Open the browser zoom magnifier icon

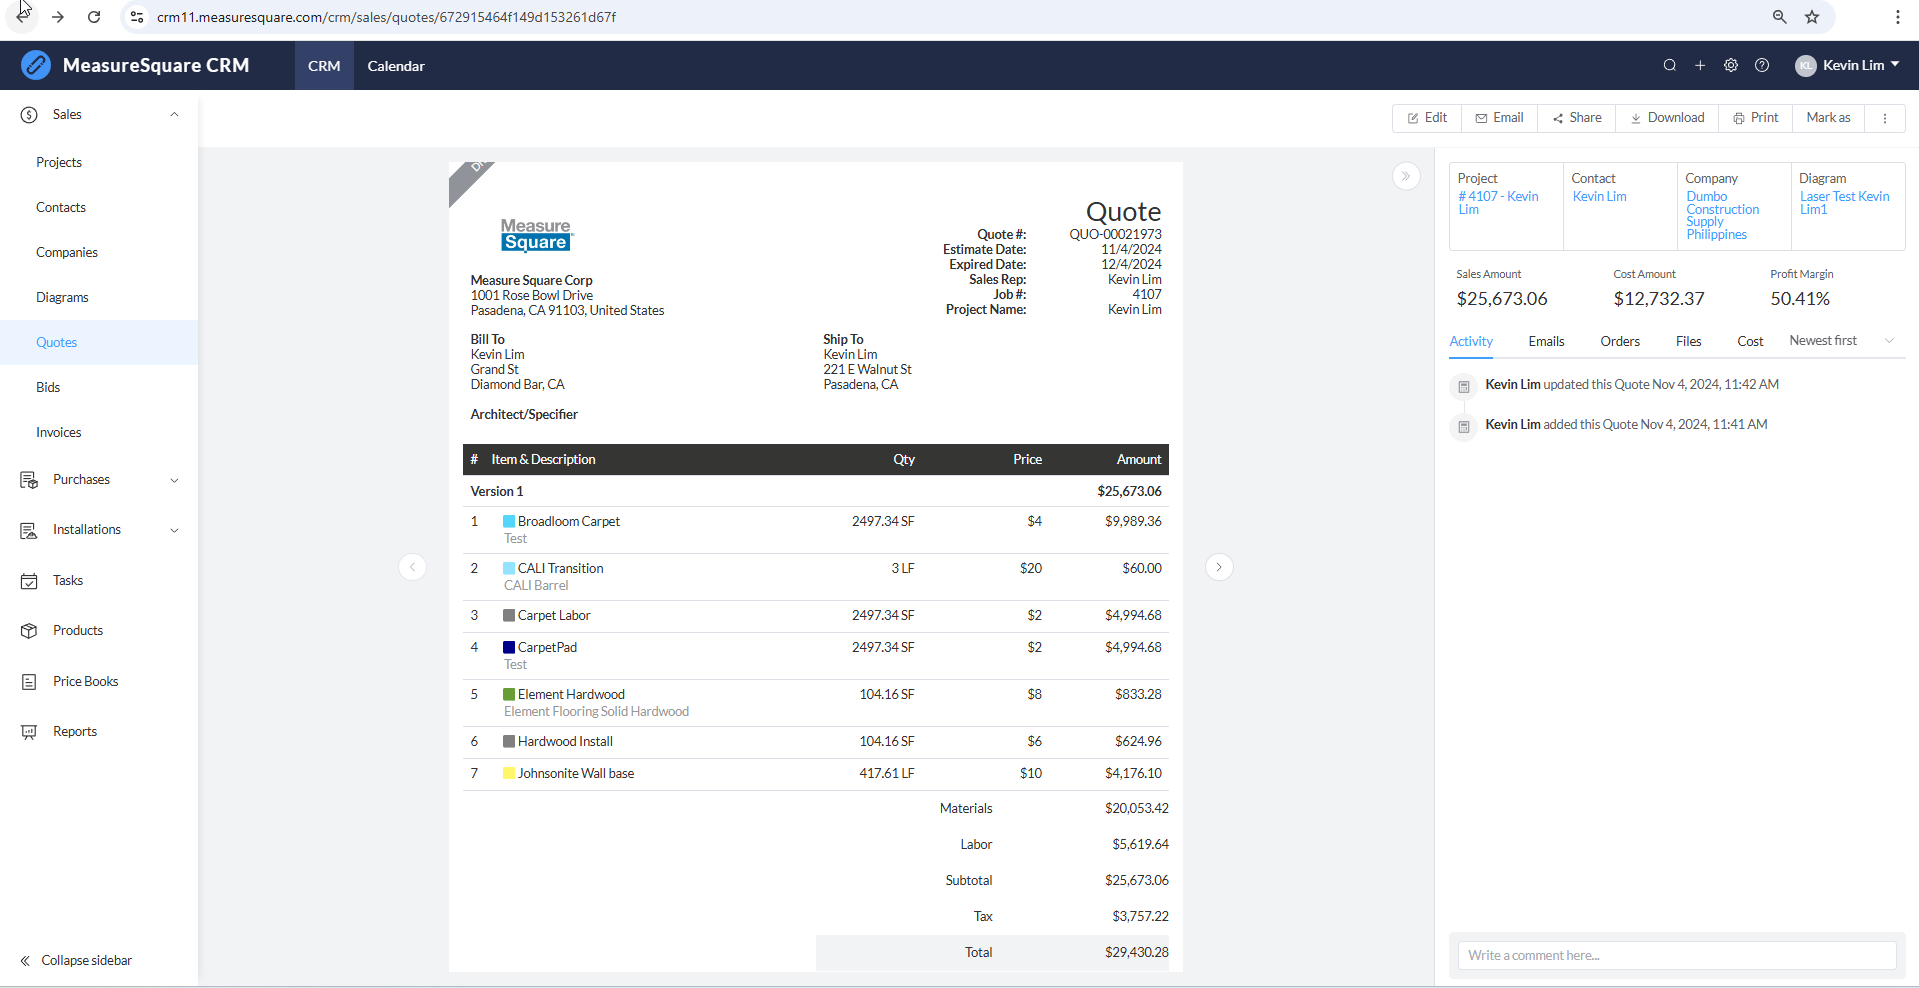1780,17
